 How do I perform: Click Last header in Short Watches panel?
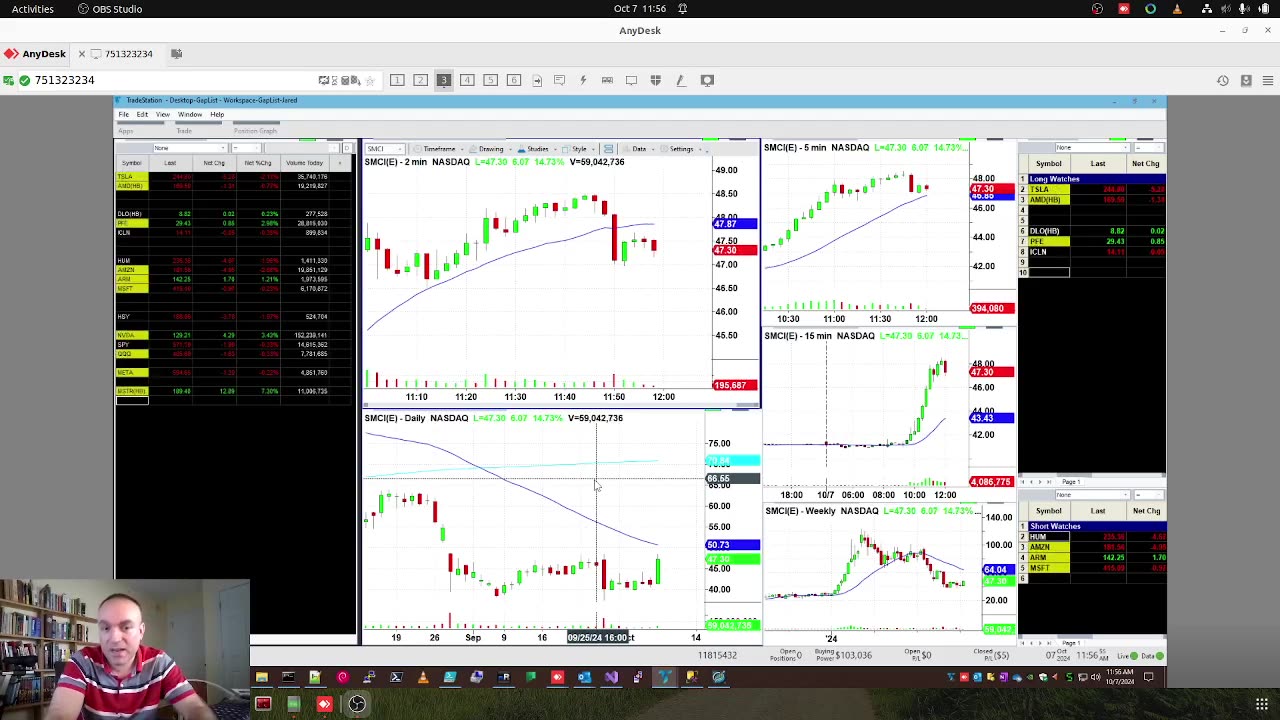(x=1098, y=511)
